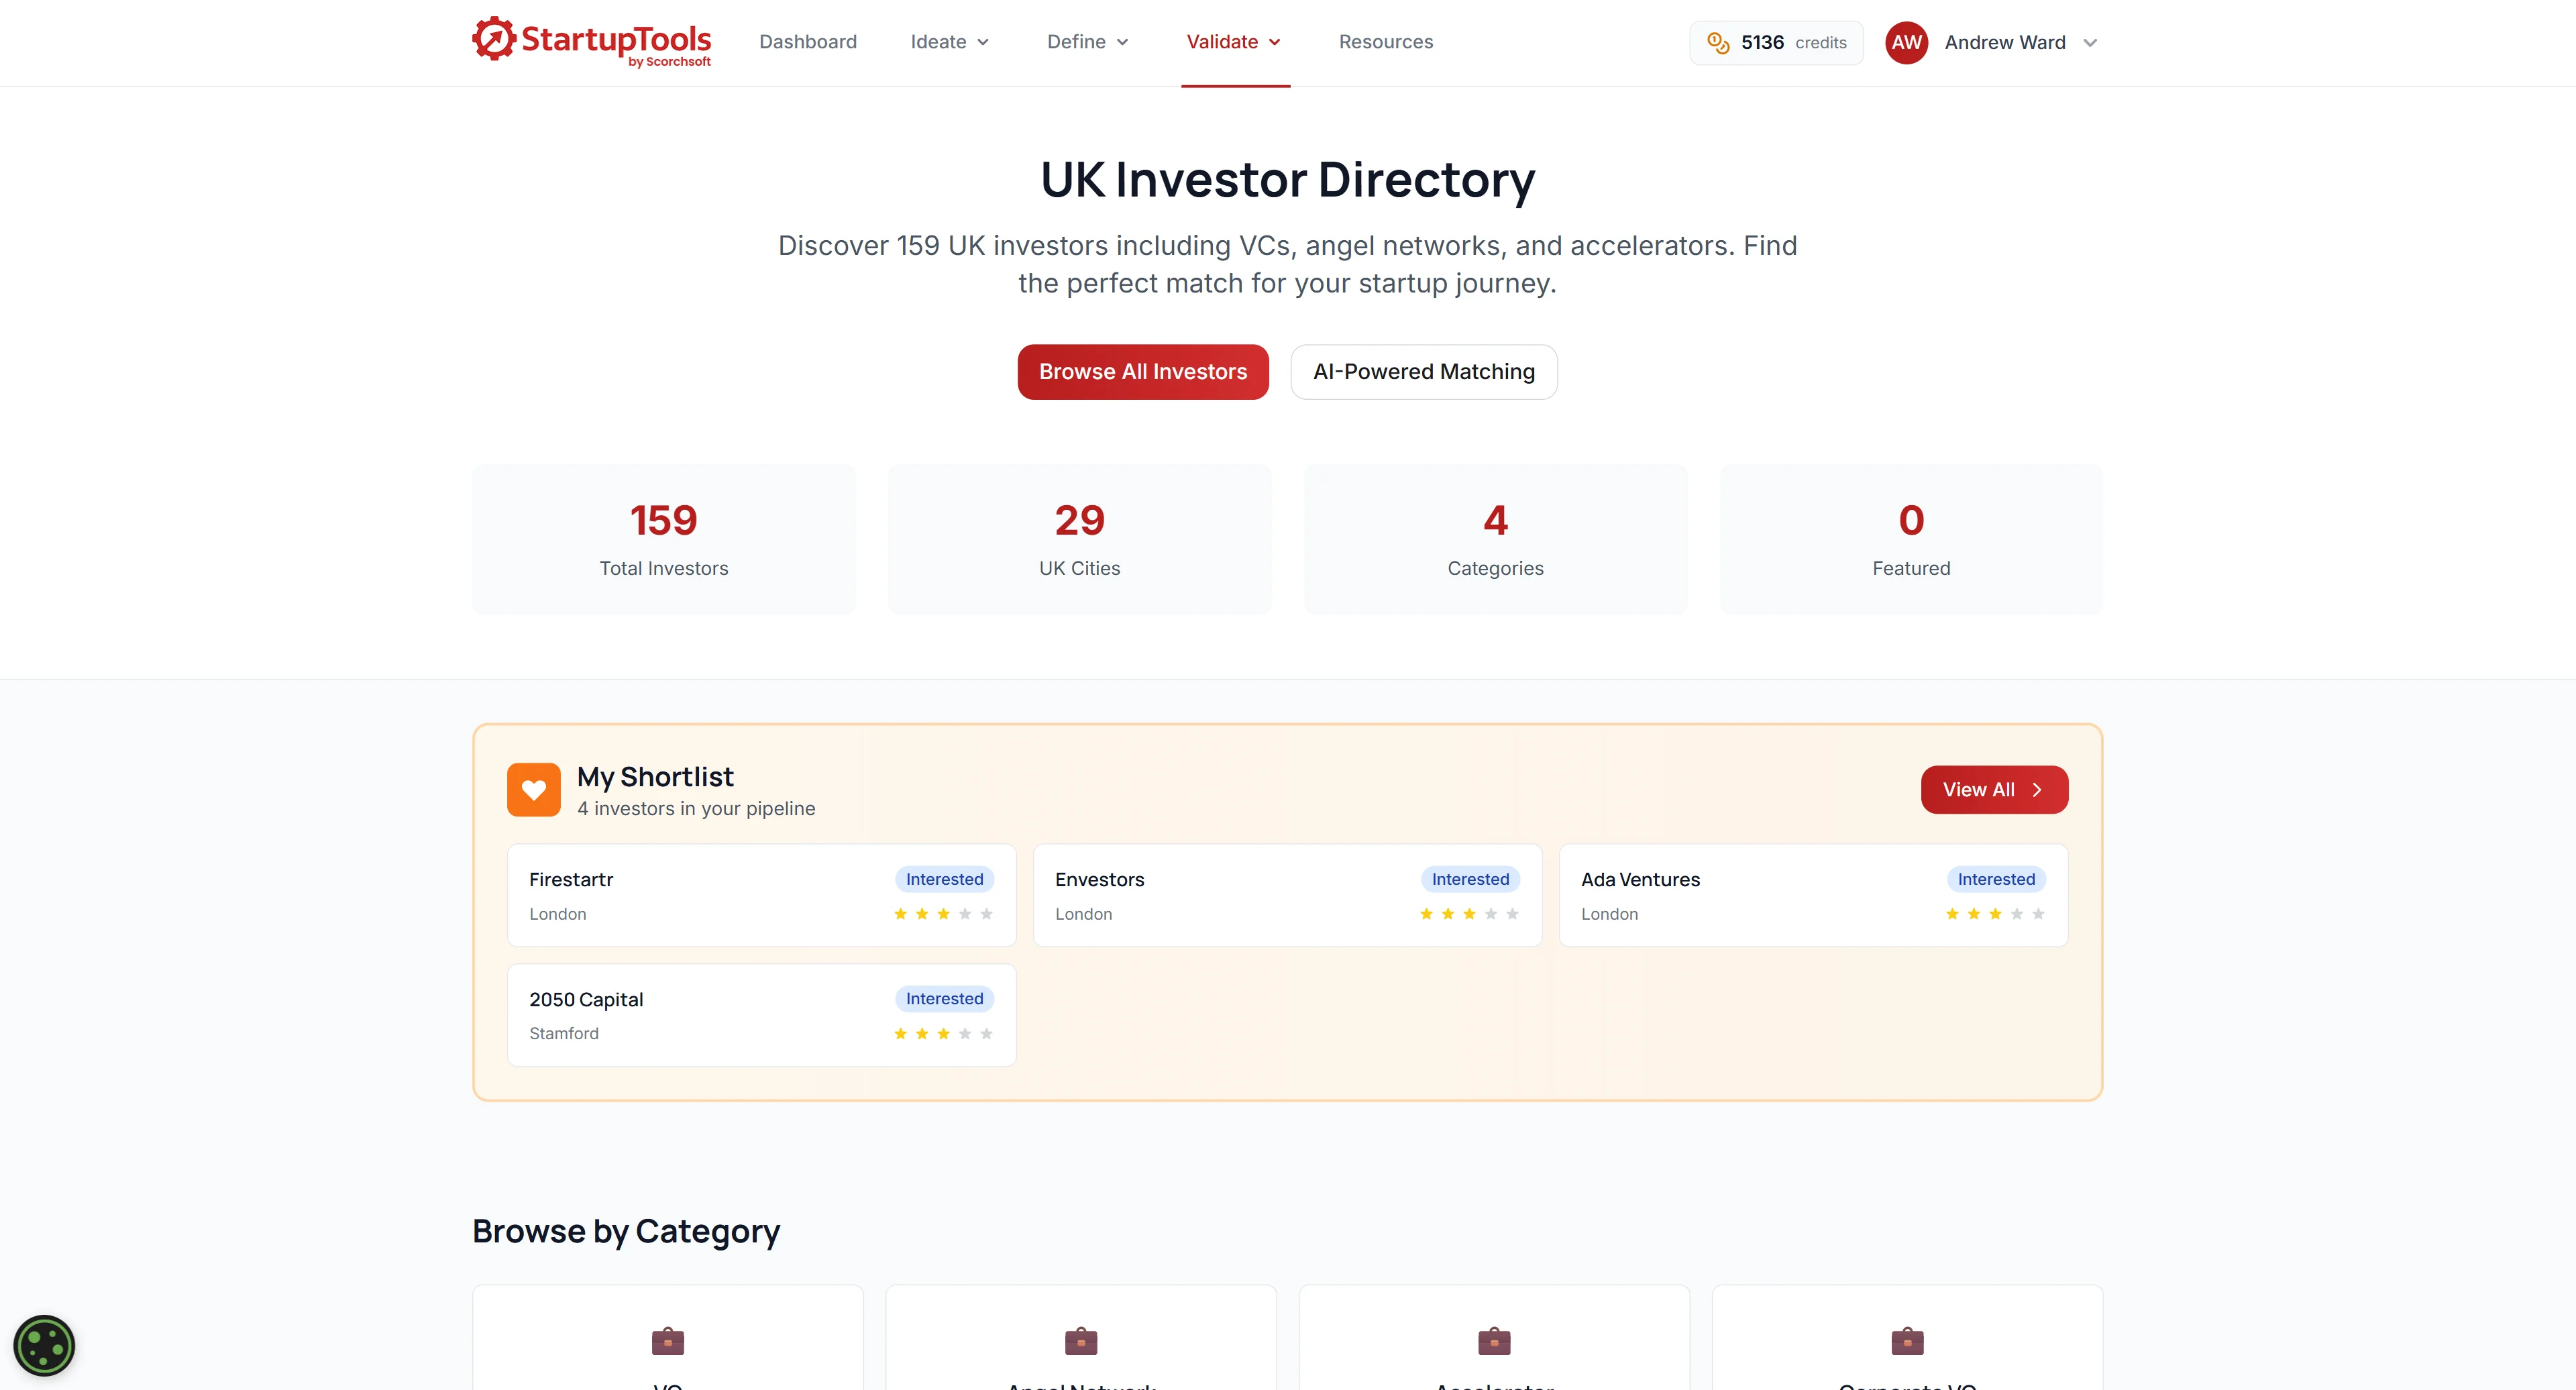Image resolution: width=2576 pixels, height=1390 pixels.
Task: Click the Firestartr star rating
Action: 943,914
